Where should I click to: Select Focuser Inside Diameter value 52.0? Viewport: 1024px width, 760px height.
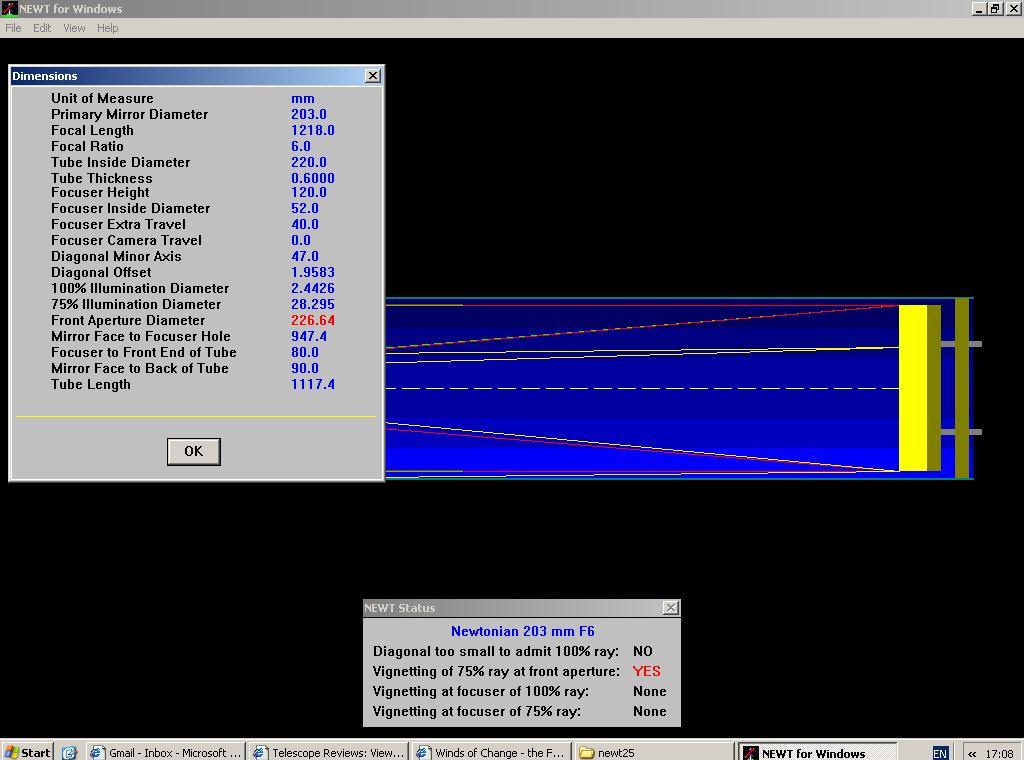click(305, 208)
